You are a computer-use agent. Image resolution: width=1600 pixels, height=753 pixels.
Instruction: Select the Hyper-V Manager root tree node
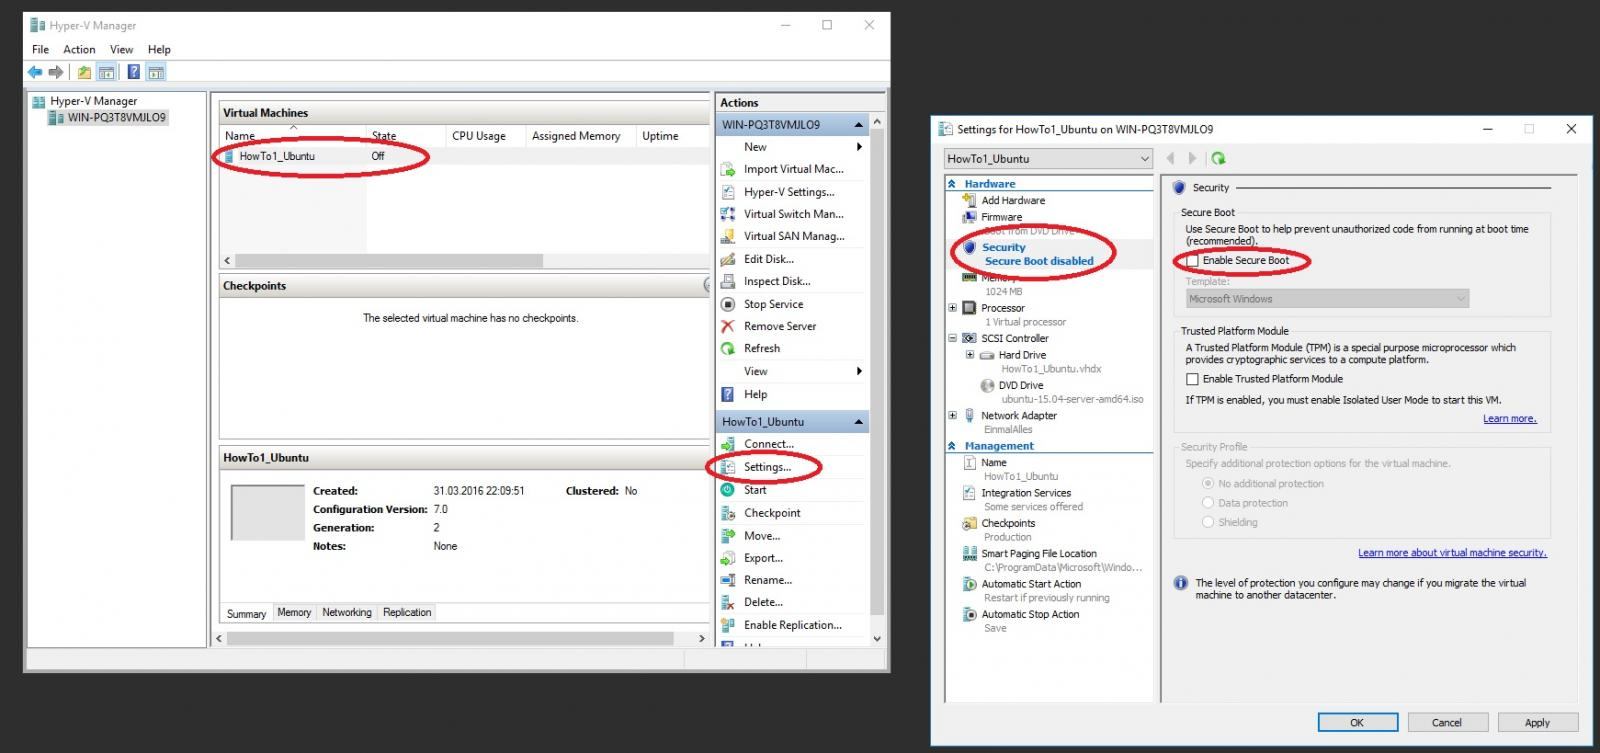click(85, 101)
